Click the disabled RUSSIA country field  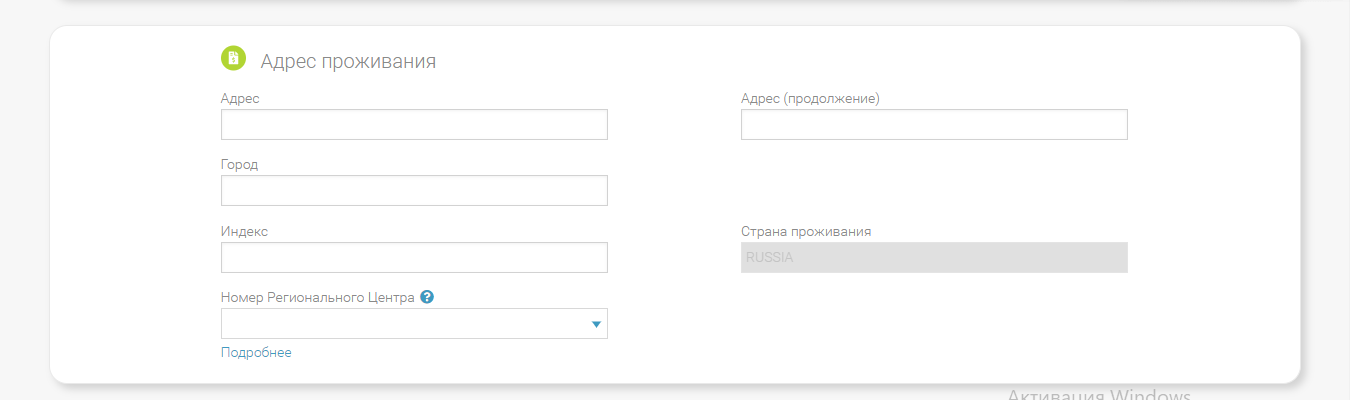click(x=934, y=258)
